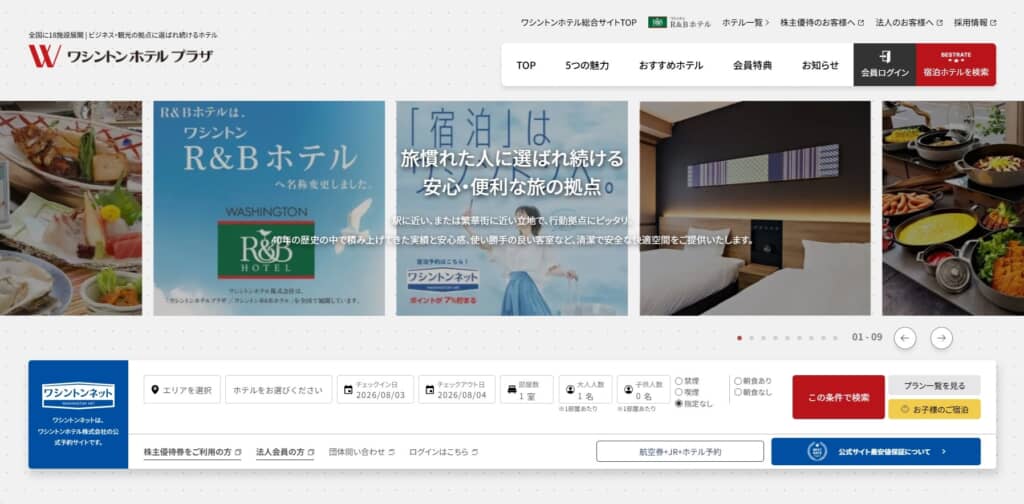Click the red この条件で検索 search button

(x=839, y=397)
